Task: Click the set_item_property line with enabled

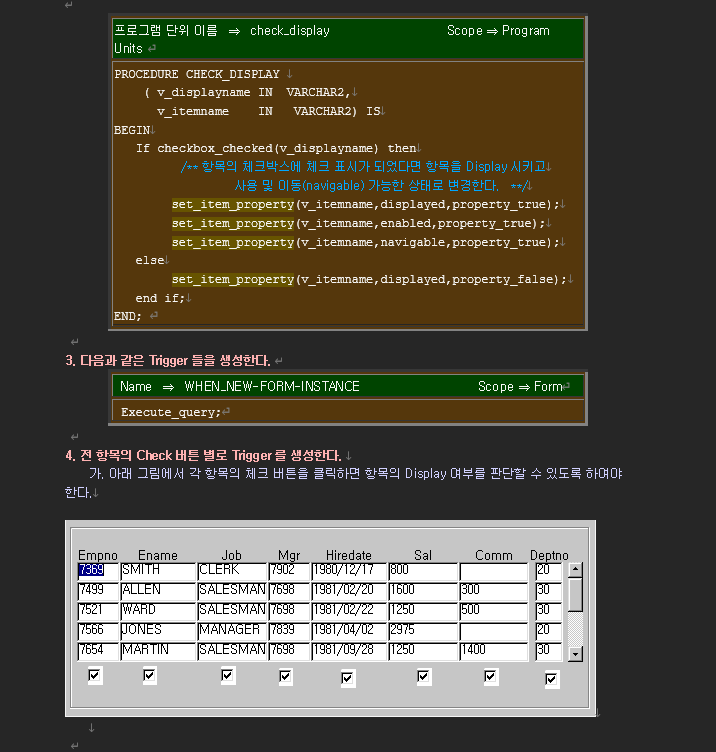Action: (x=358, y=223)
